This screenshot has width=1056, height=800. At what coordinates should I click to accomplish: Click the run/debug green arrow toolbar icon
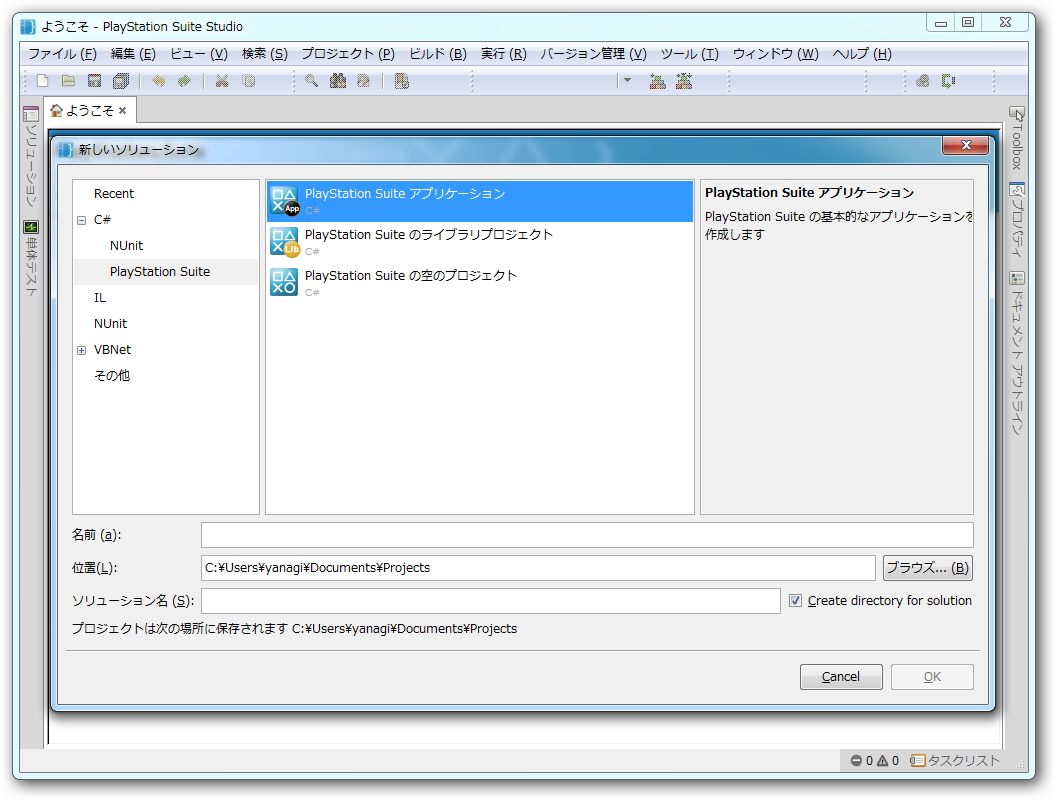point(186,81)
